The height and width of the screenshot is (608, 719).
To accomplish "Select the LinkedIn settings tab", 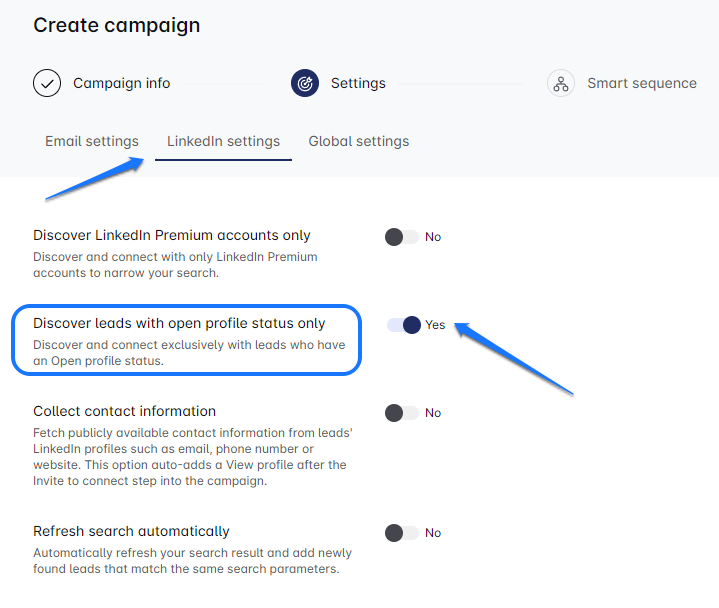I will tap(223, 141).
